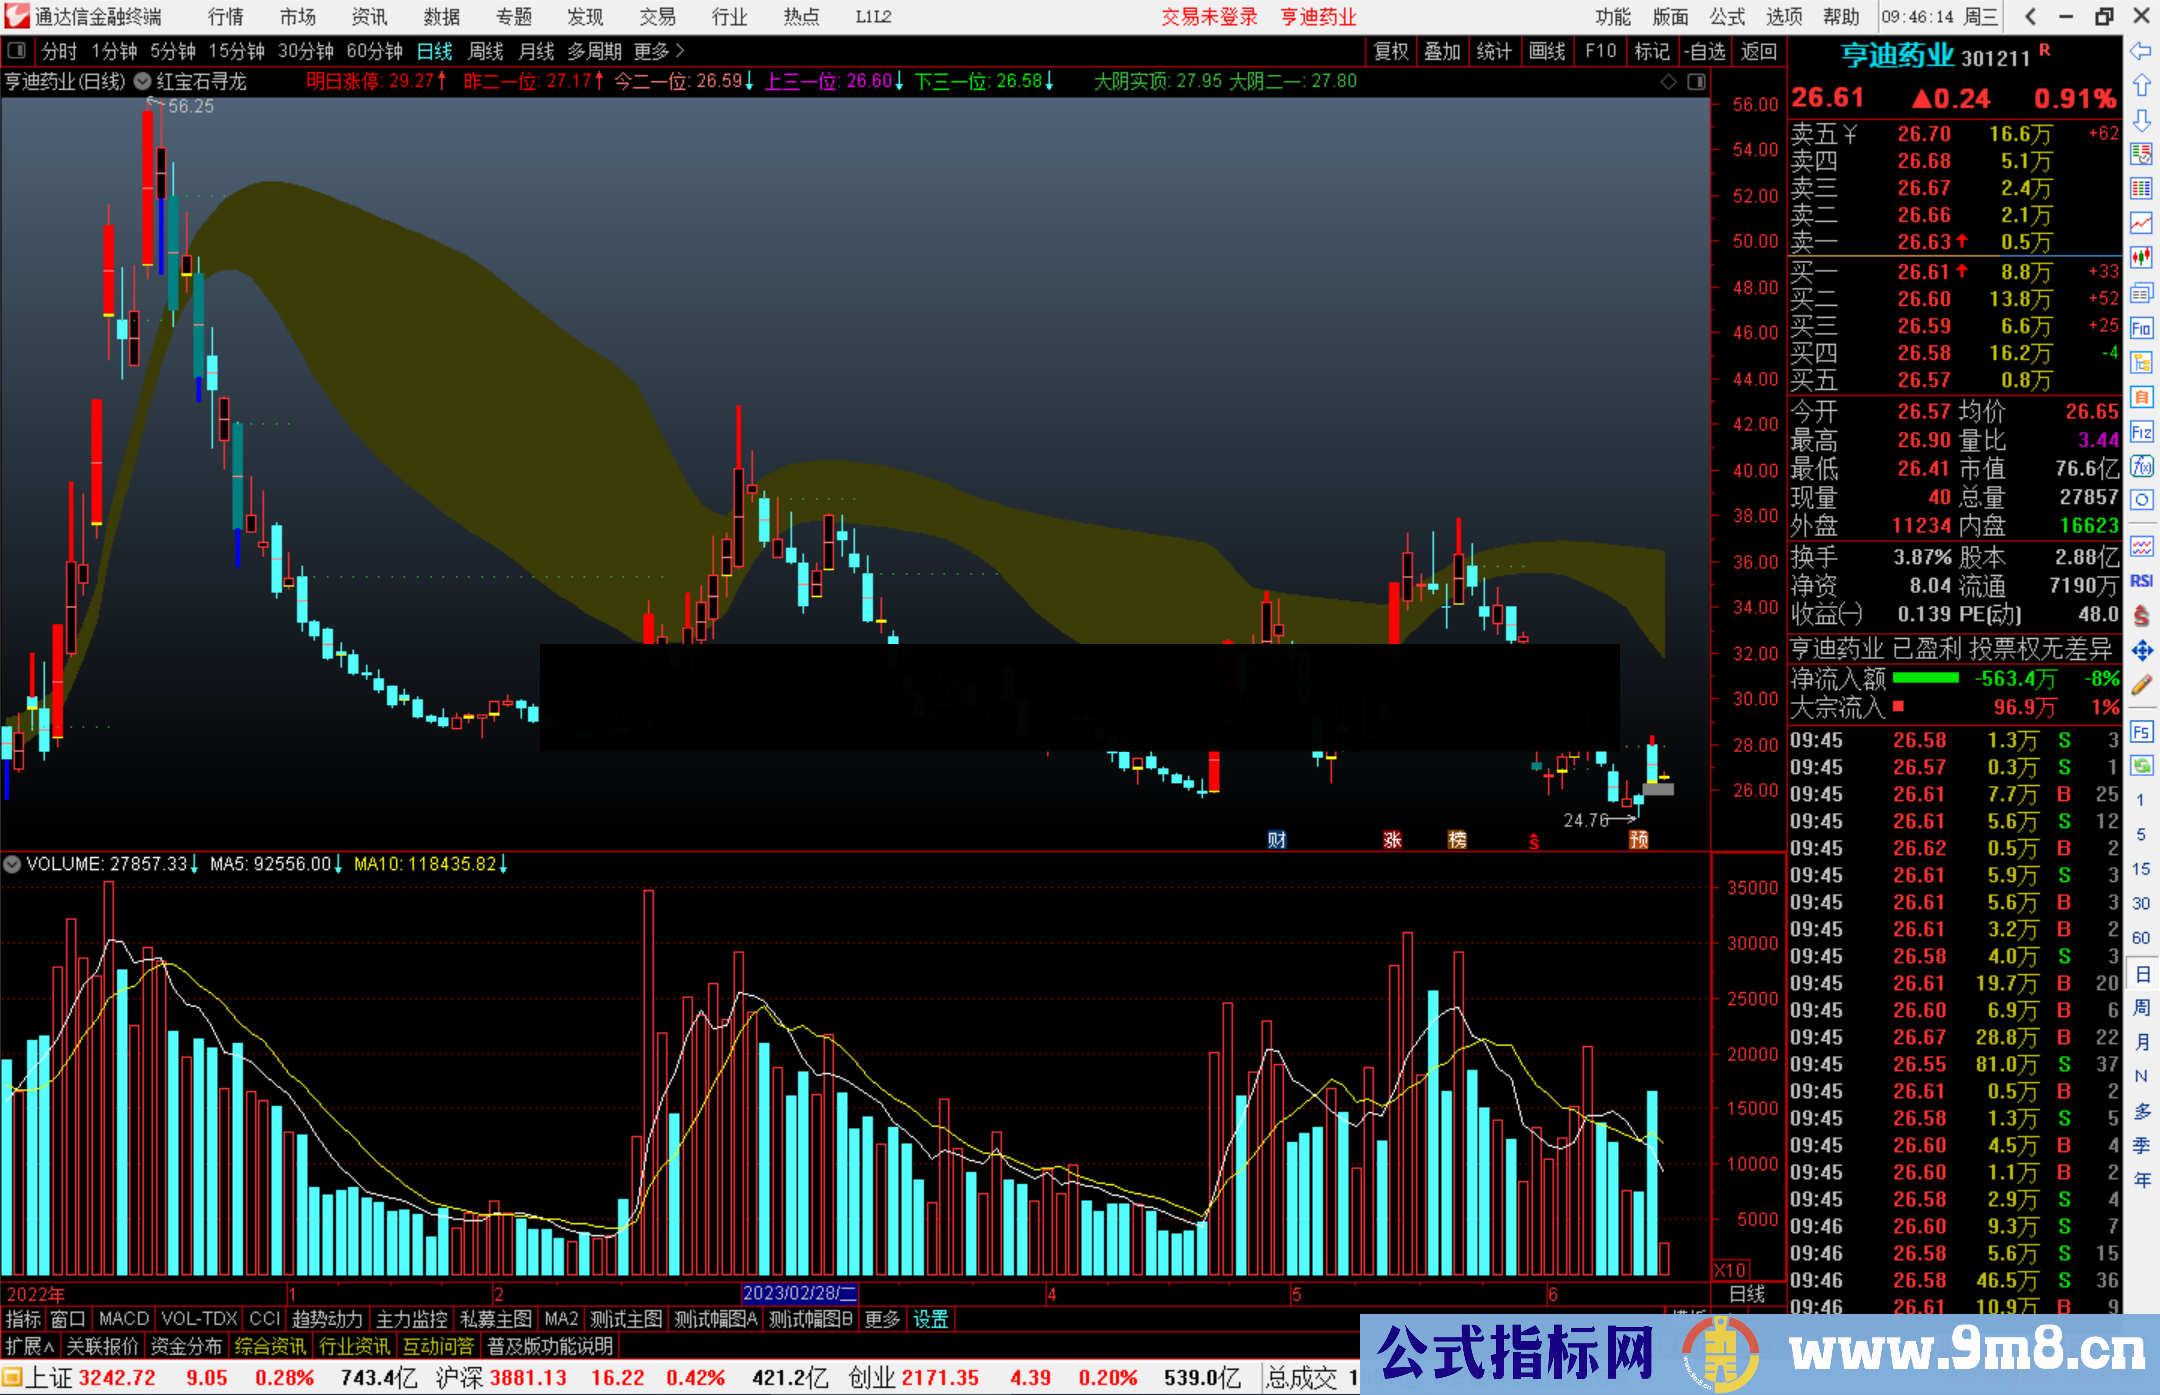Viewport: 2160px width, 1395px height.
Task: Click the F10 company info sidebar icon
Action: 2141,328
